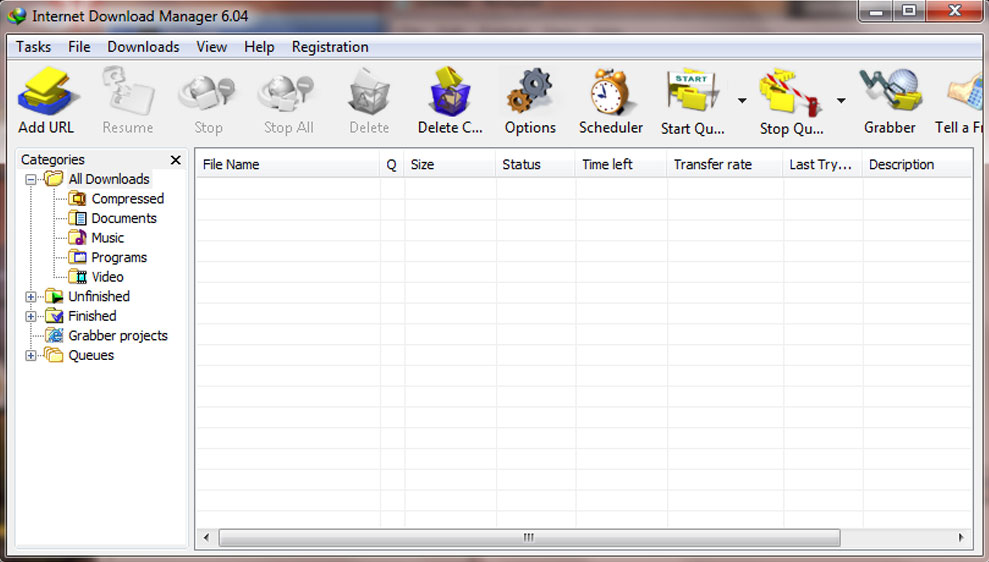Click the Stop Queue toolbar icon
Image resolution: width=989 pixels, height=562 pixels.
(x=791, y=93)
